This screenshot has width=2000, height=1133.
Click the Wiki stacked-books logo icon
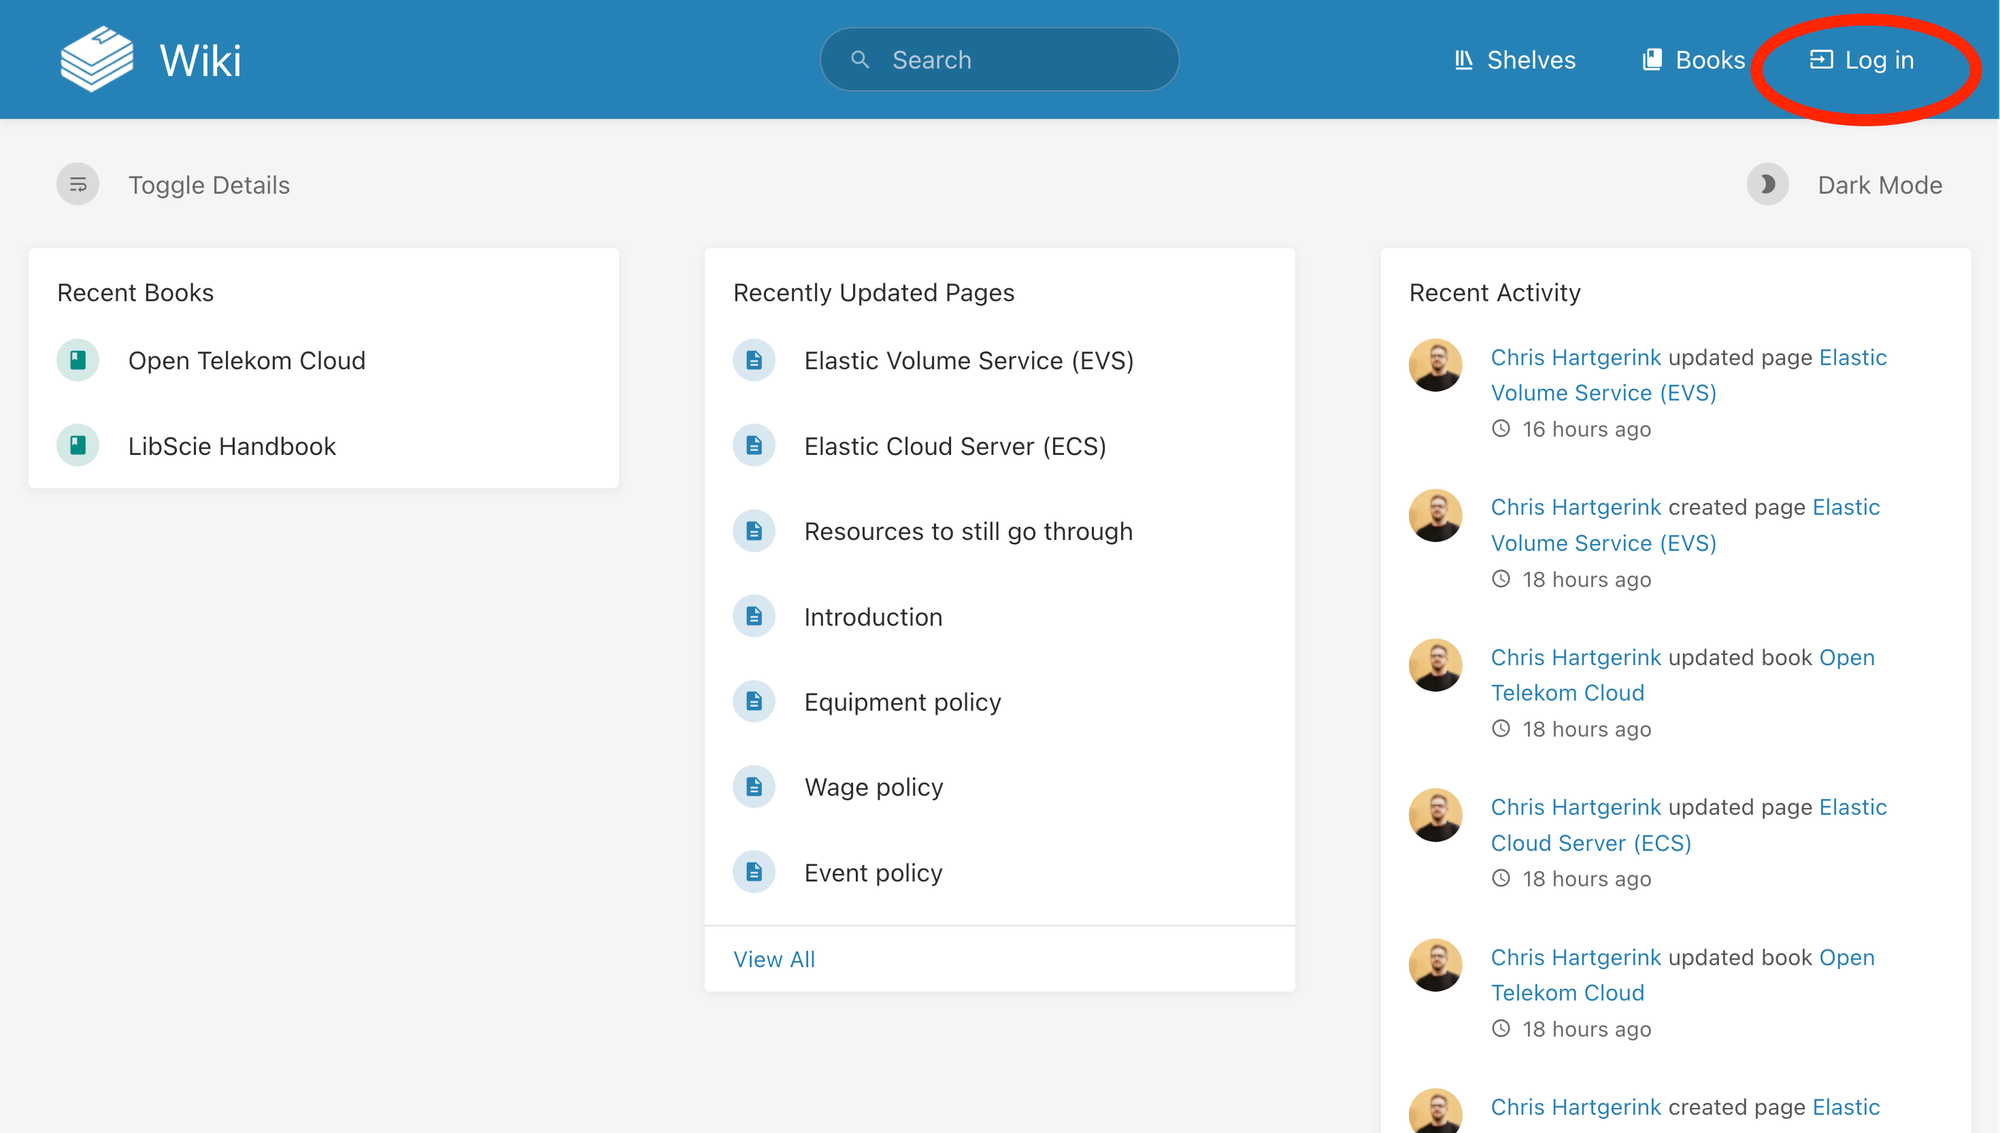(x=96, y=60)
